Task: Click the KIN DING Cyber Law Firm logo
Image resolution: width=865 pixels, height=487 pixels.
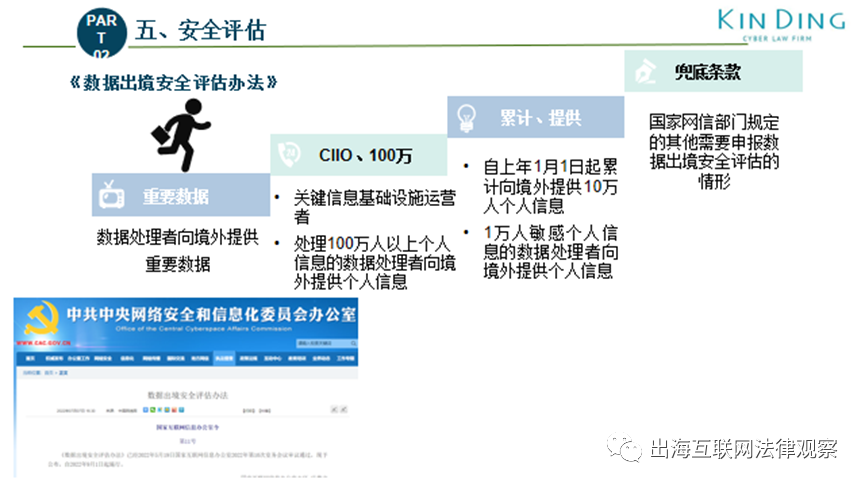Action: point(781,25)
